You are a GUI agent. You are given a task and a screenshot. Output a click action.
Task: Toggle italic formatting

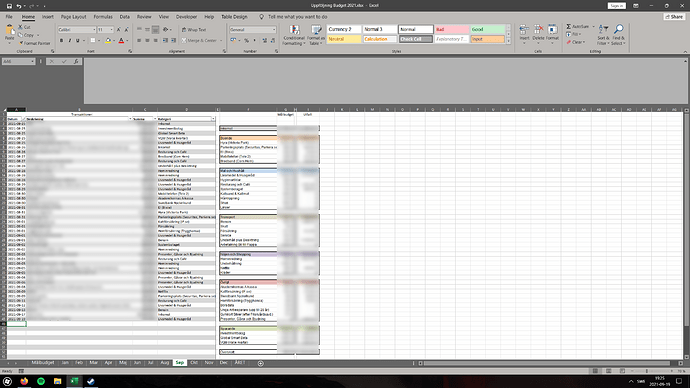point(70,40)
